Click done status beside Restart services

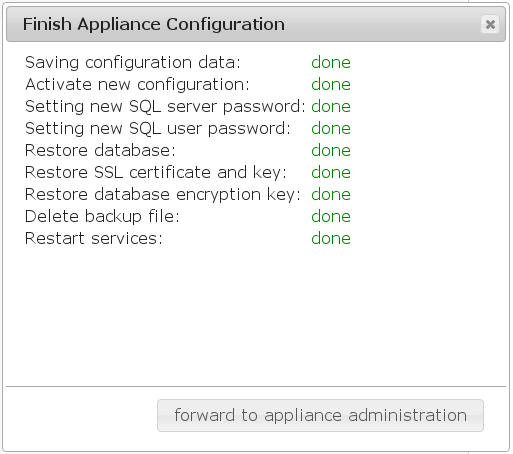pyautogui.click(x=331, y=238)
